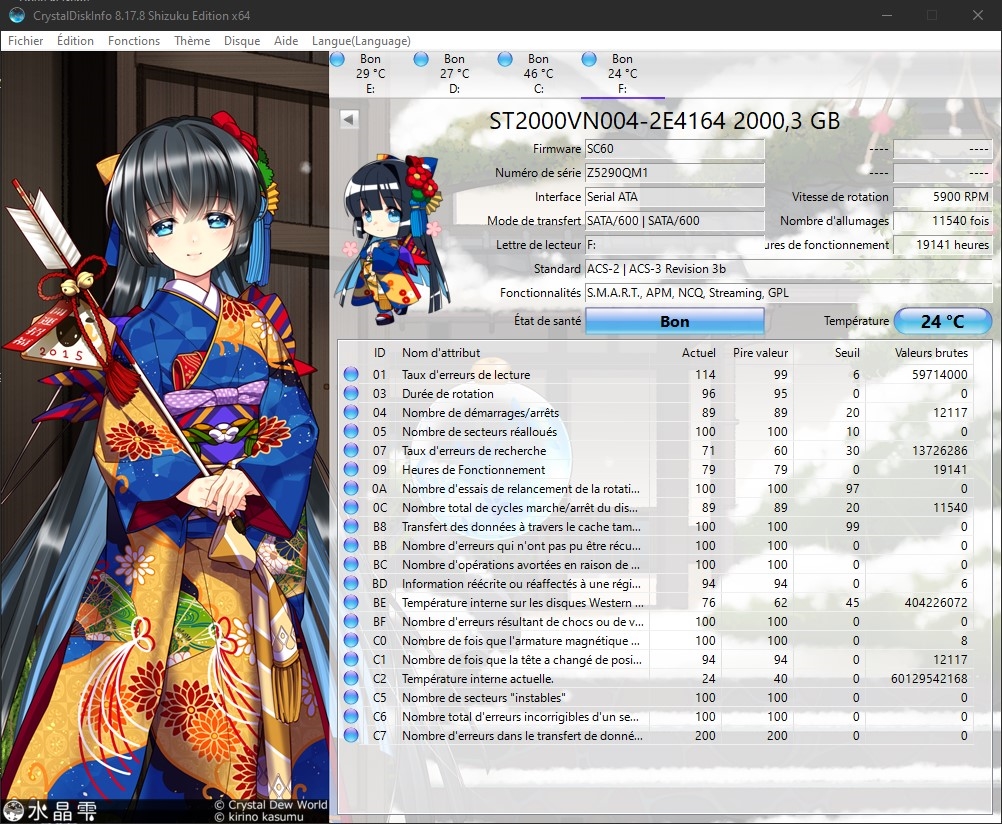This screenshot has height=824, width=1002.
Task: Click the transfer mode field SATA/600
Action: [x=675, y=221]
